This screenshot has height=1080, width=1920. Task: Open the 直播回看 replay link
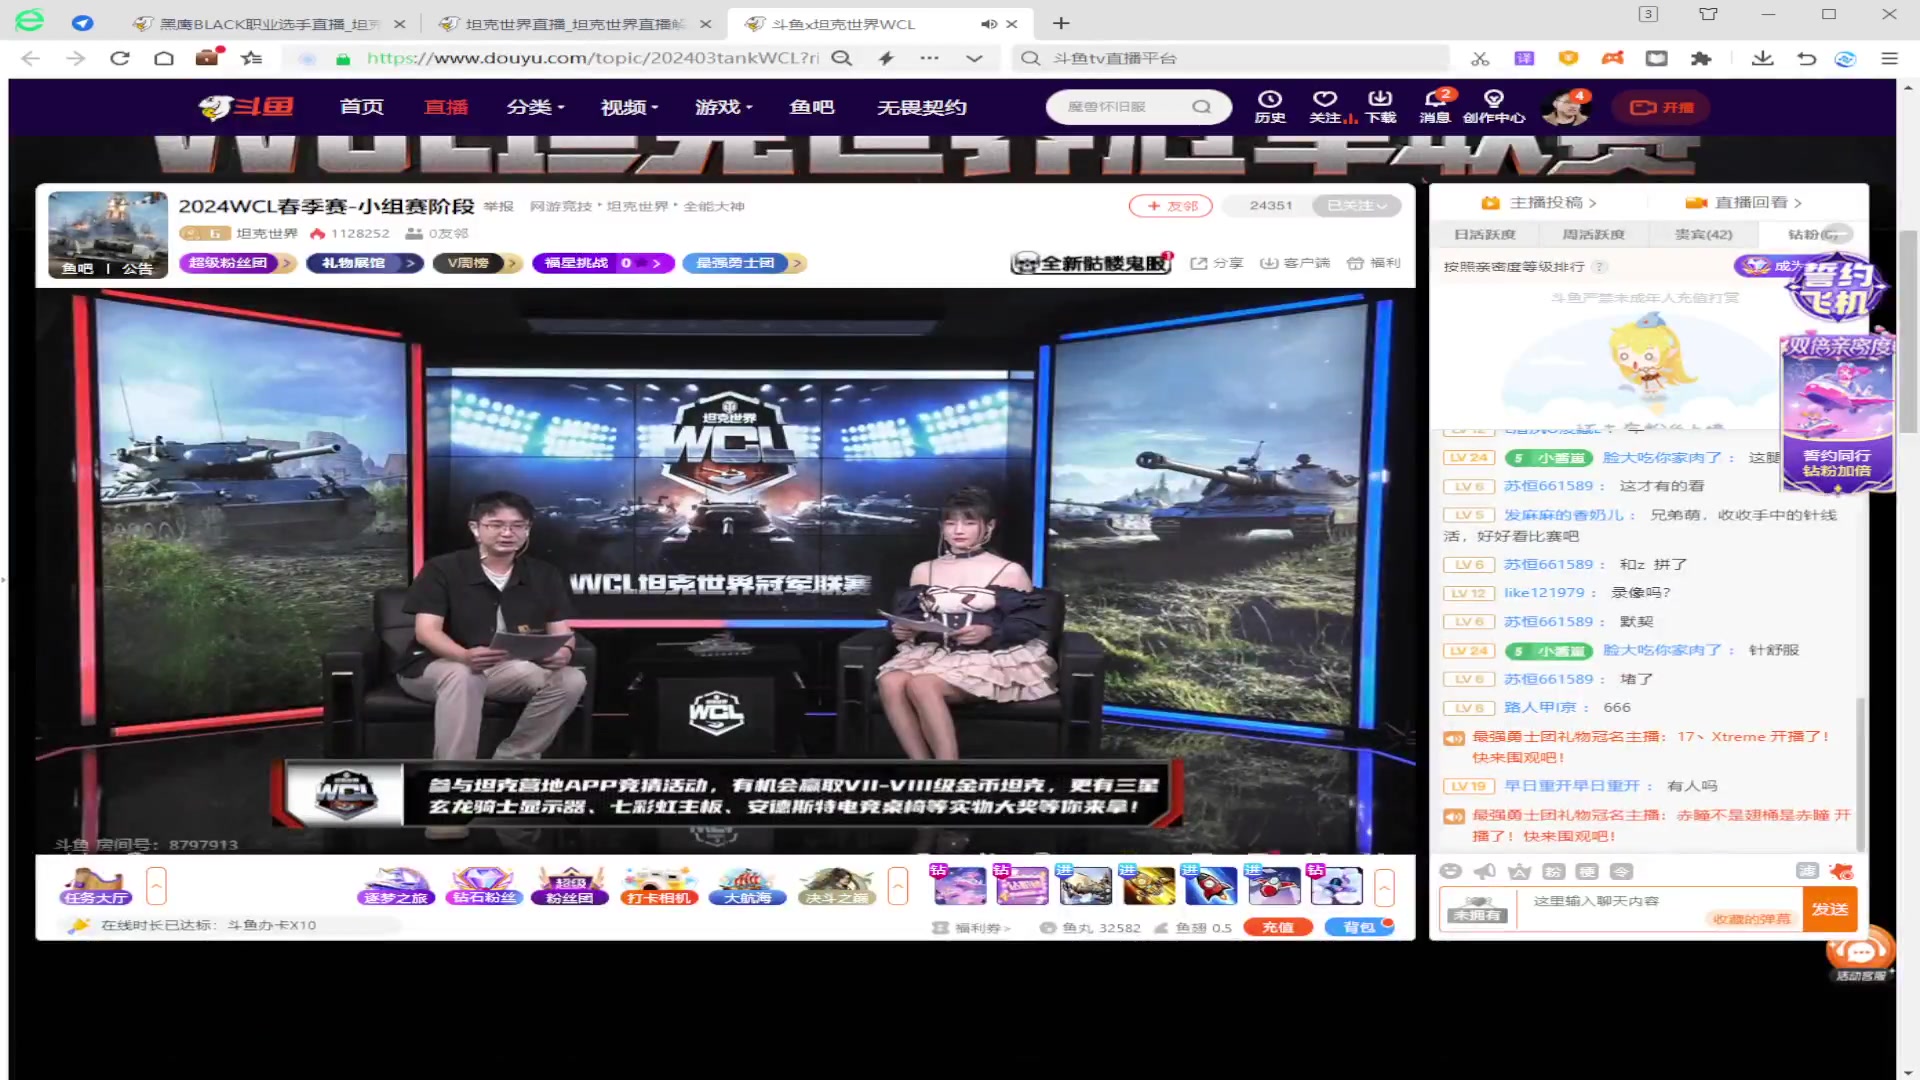click(1745, 202)
